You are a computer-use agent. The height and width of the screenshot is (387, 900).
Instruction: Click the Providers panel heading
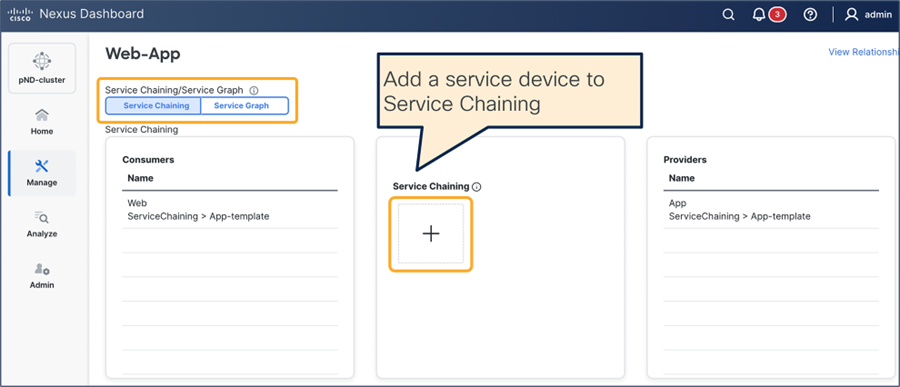click(685, 160)
